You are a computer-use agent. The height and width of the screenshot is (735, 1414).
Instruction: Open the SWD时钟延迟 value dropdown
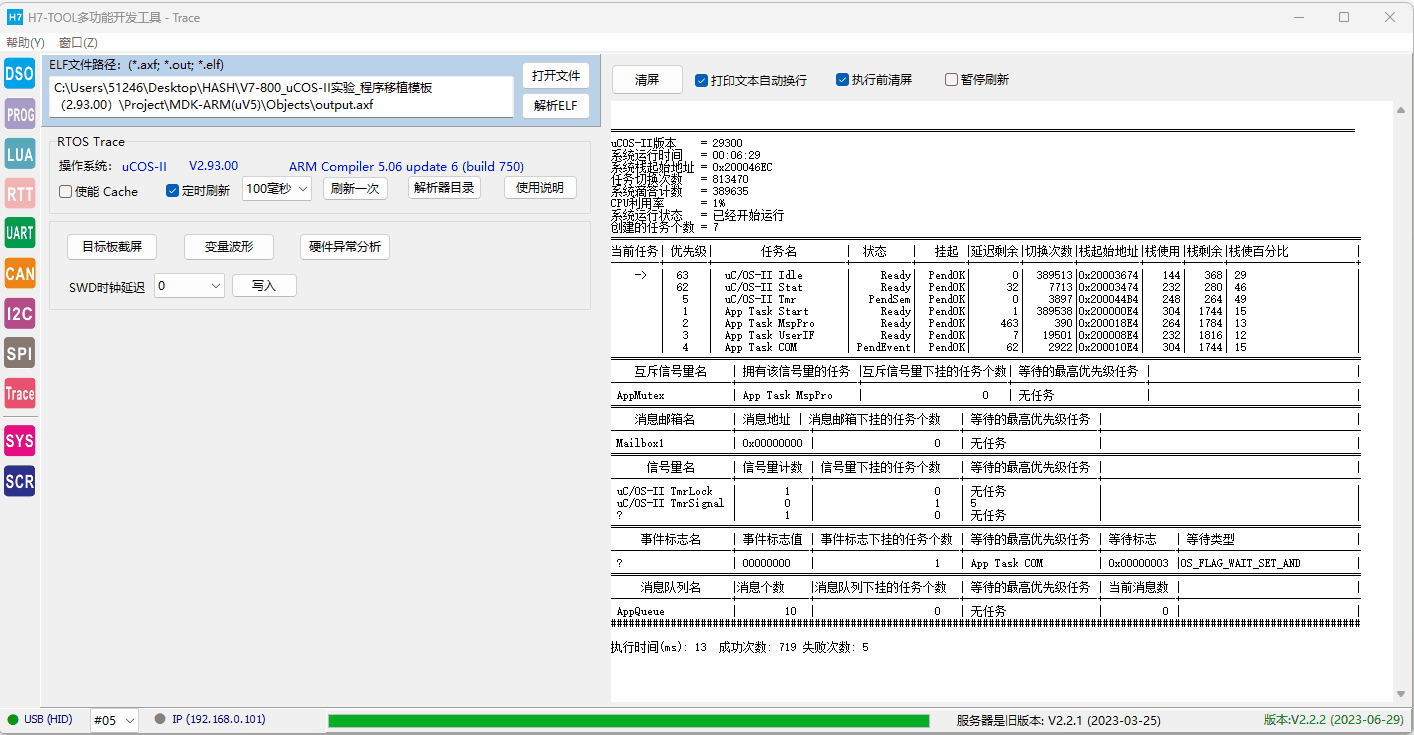[189, 286]
